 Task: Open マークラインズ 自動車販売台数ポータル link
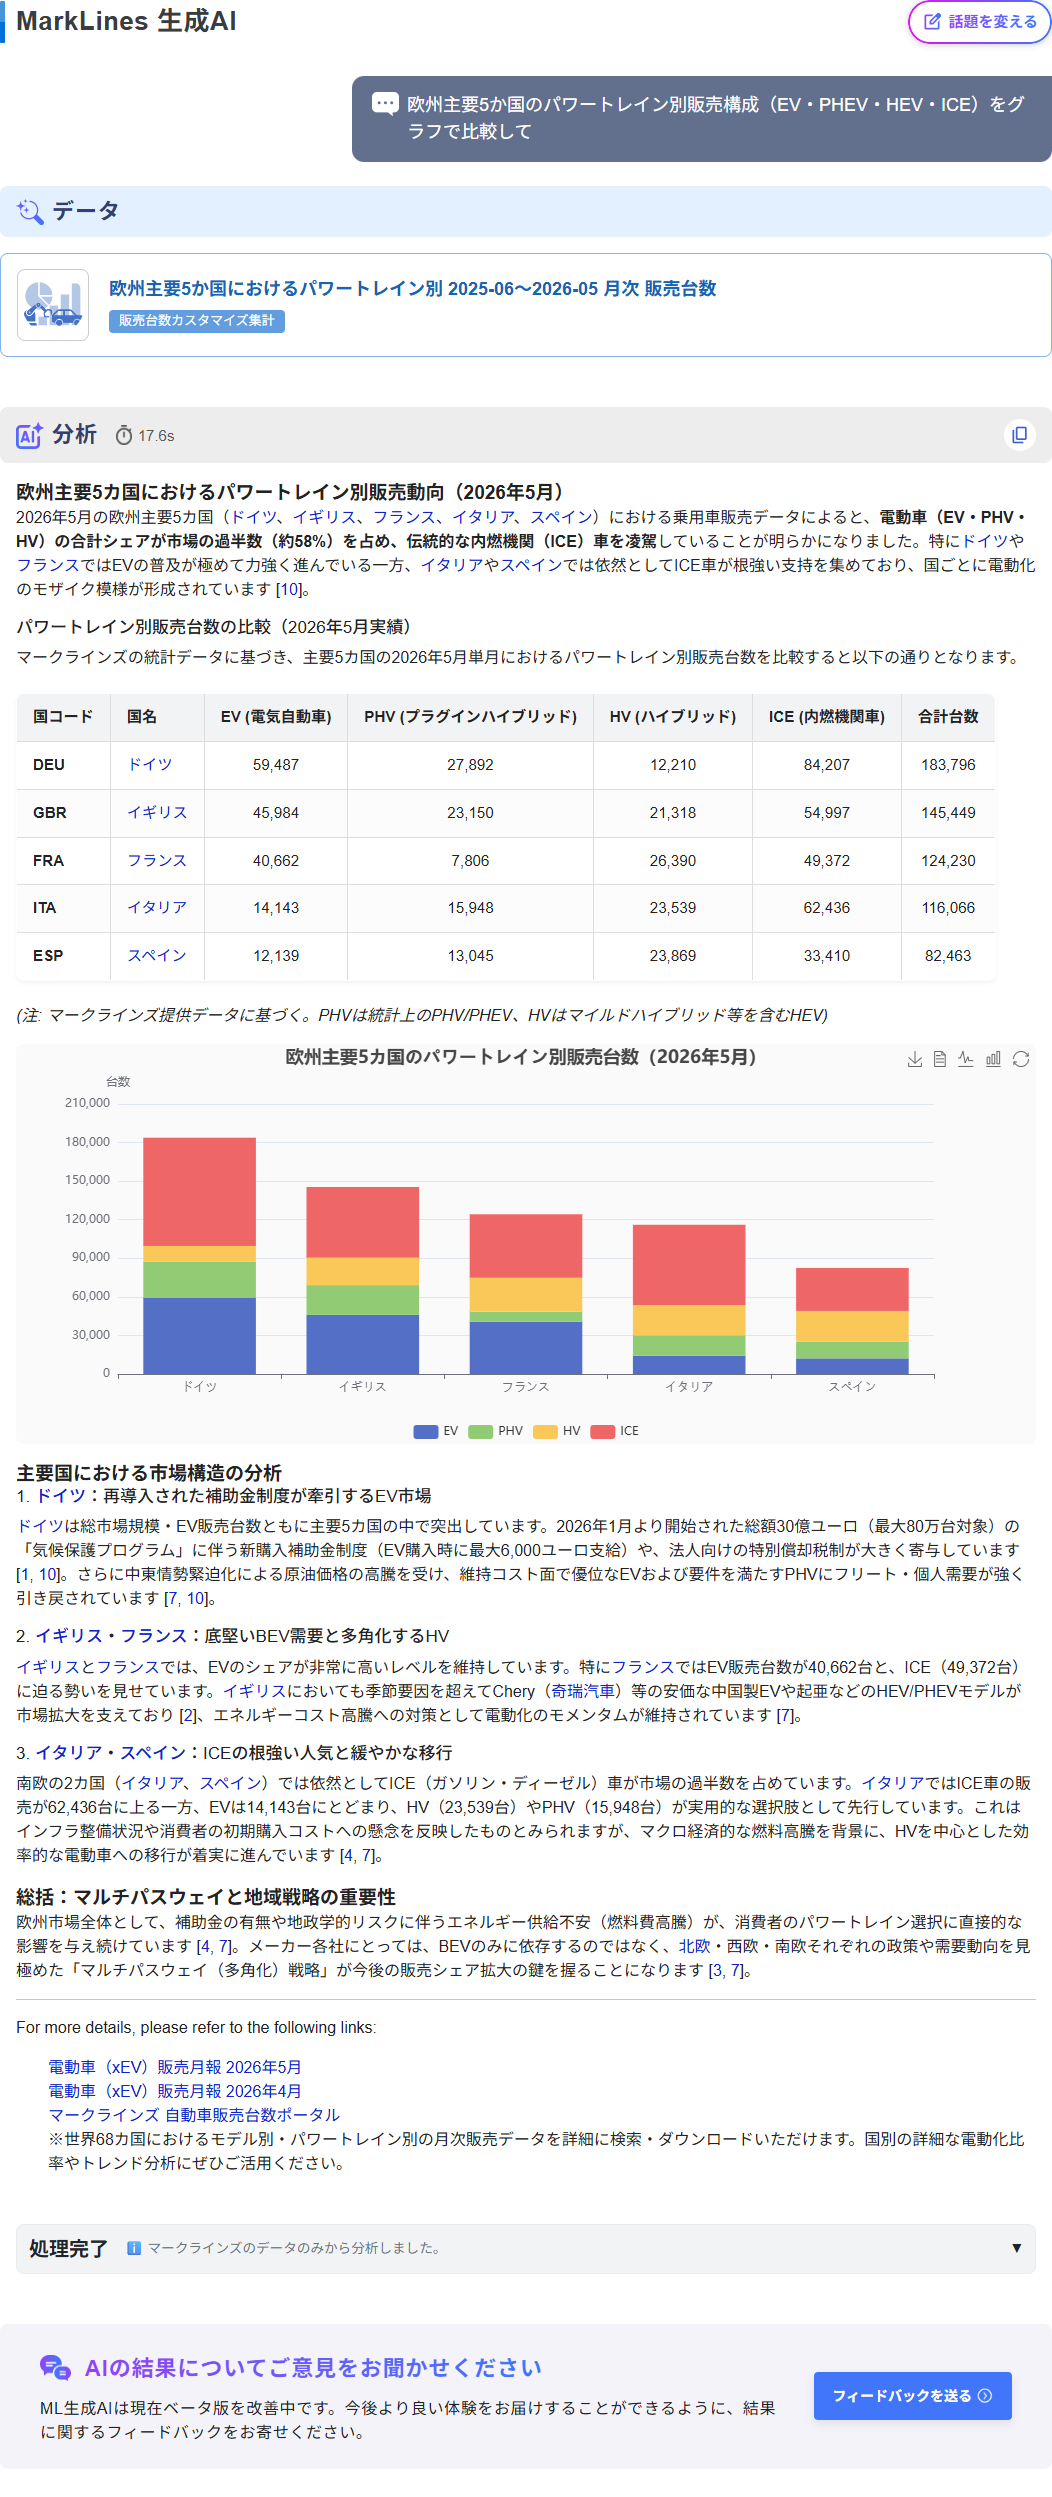194,2115
